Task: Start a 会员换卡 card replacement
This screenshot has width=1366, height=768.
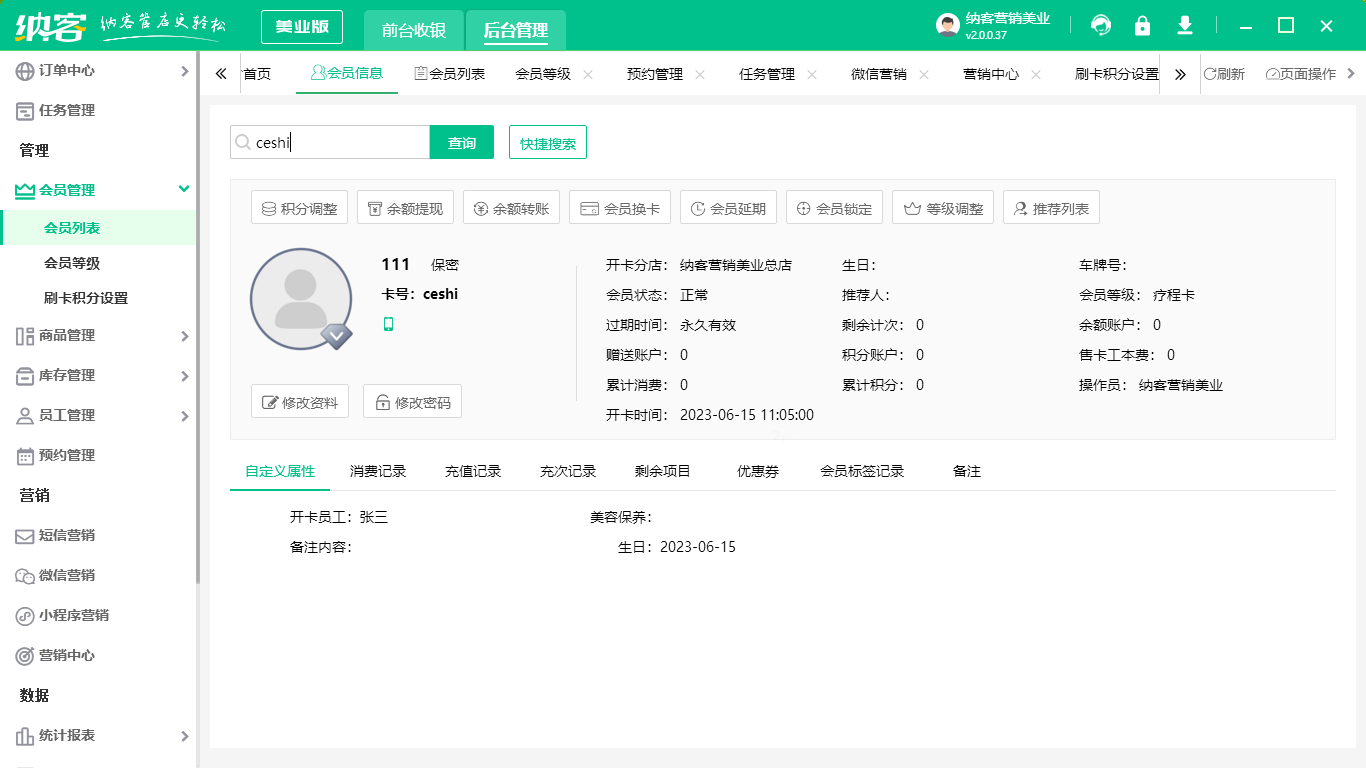Action: [619, 207]
